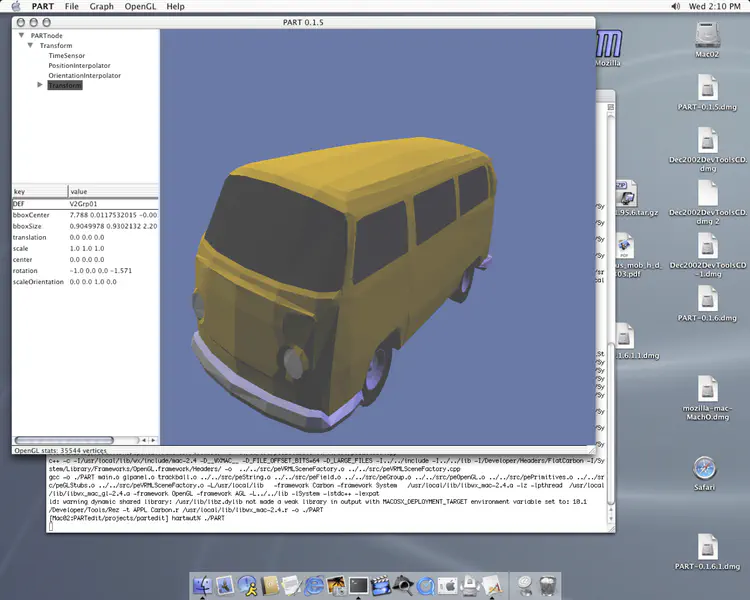This screenshot has width=750, height=600.
Task: Click the scaleOrientation property row
Action: (85, 282)
